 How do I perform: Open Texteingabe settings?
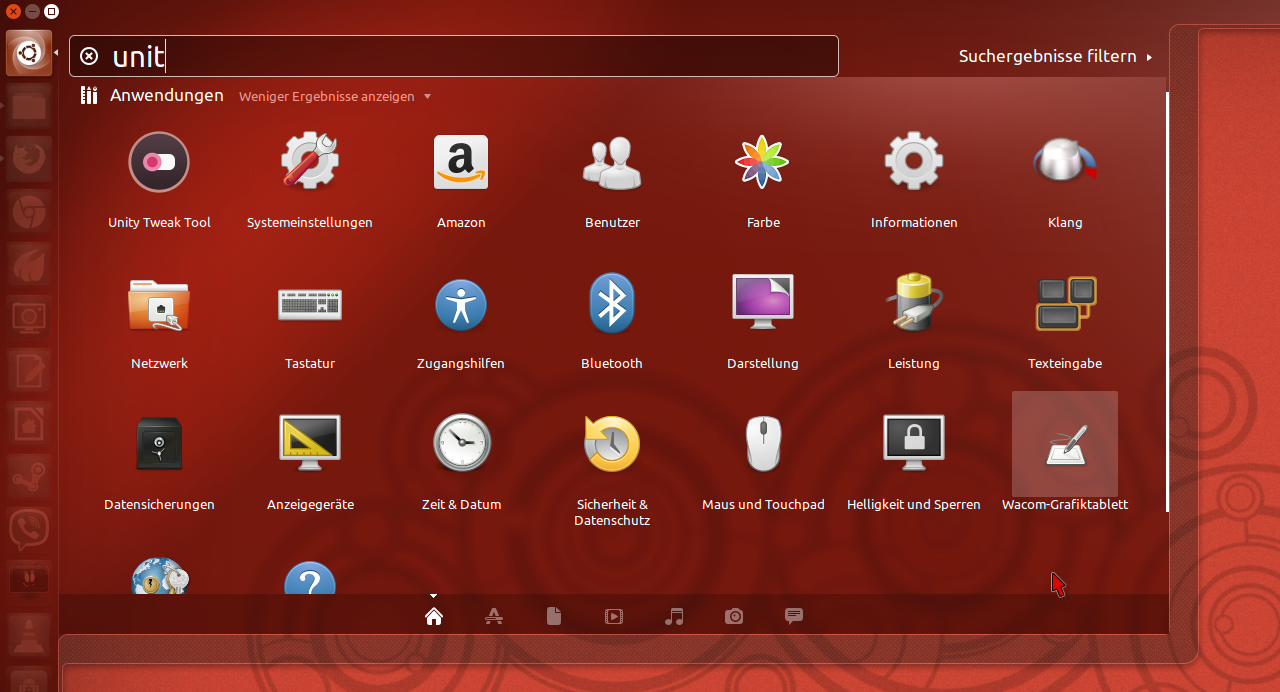pyautogui.click(x=1065, y=303)
